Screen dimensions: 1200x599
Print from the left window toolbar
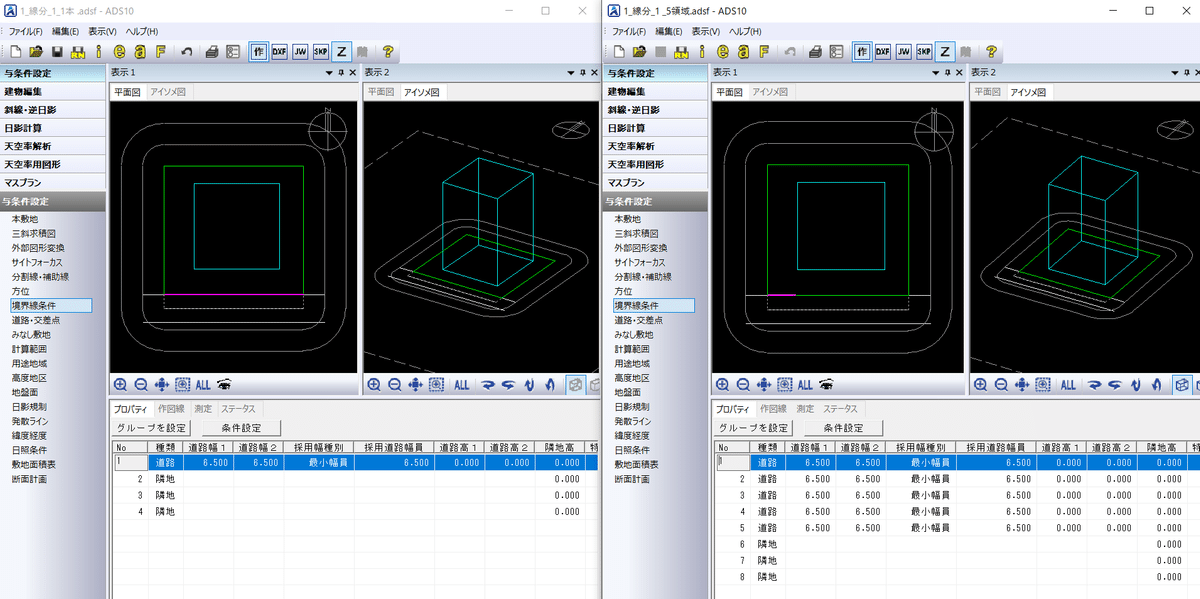click(x=212, y=51)
